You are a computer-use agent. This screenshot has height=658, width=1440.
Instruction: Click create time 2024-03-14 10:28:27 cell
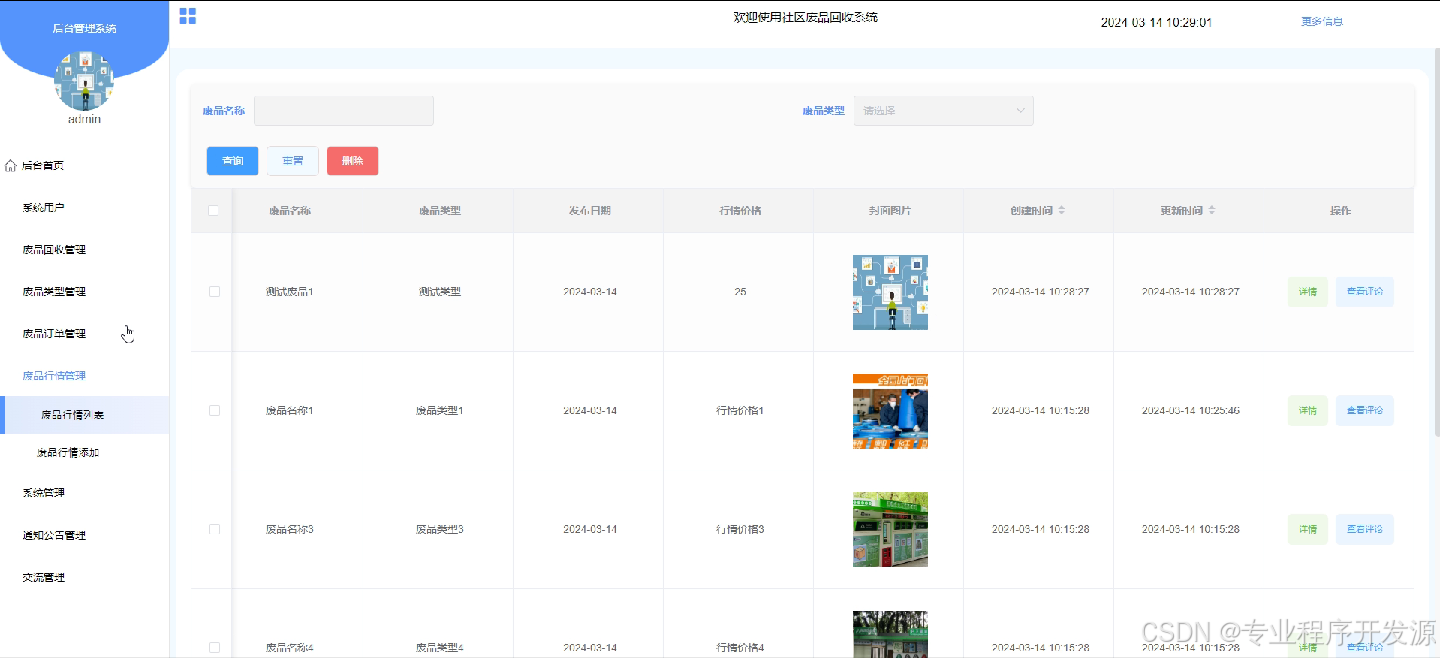1040,292
